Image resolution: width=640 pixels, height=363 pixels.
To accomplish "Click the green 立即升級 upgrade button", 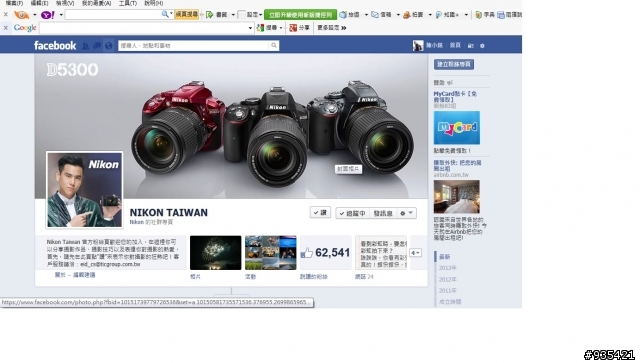I will point(300,15).
